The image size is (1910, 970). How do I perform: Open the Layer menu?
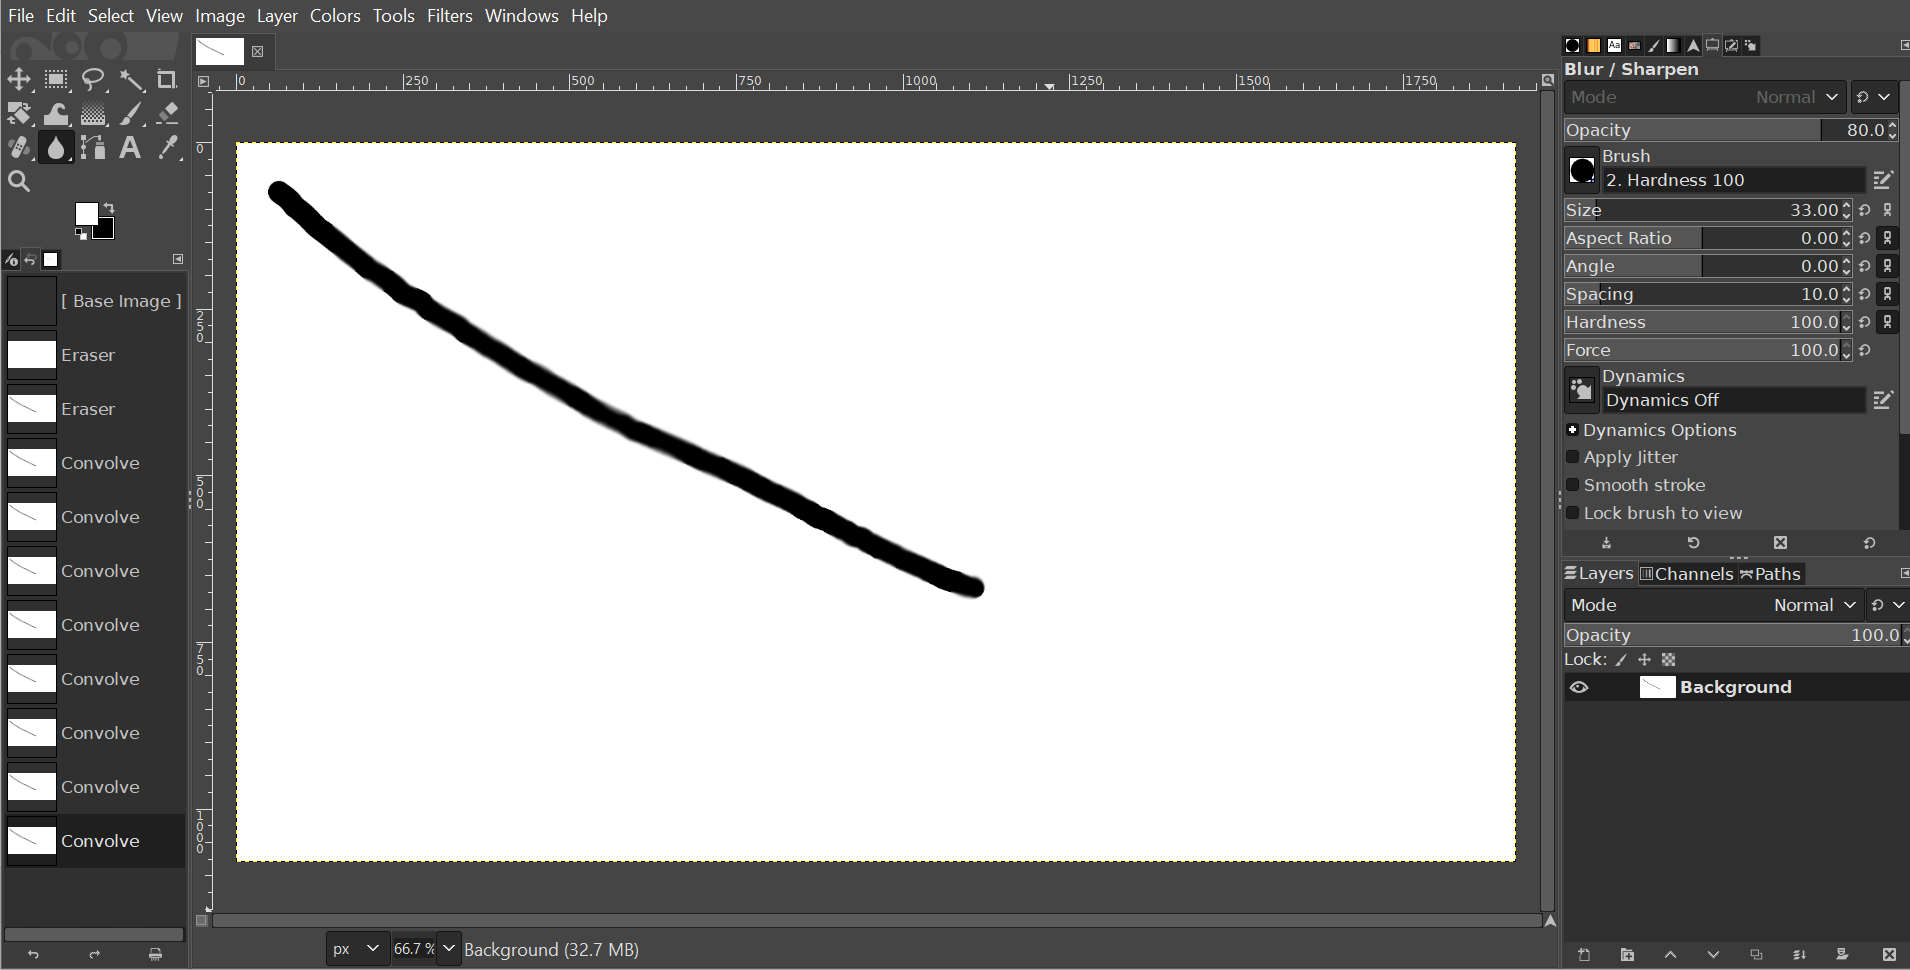click(x=277, y=16)
